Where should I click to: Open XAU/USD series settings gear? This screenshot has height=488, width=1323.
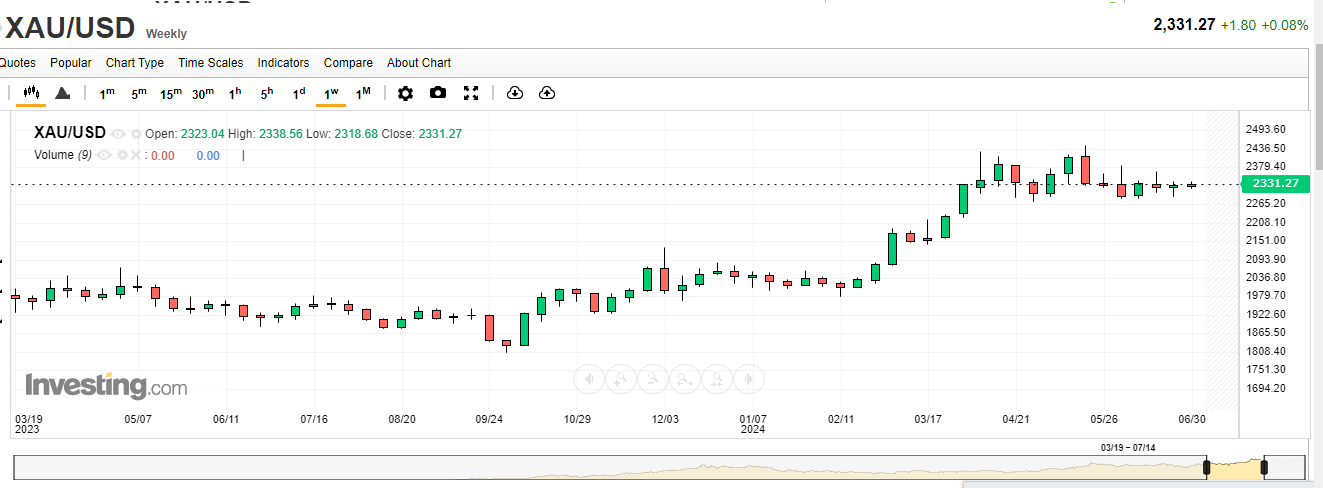pyautogui.click(x=136, y=134)
